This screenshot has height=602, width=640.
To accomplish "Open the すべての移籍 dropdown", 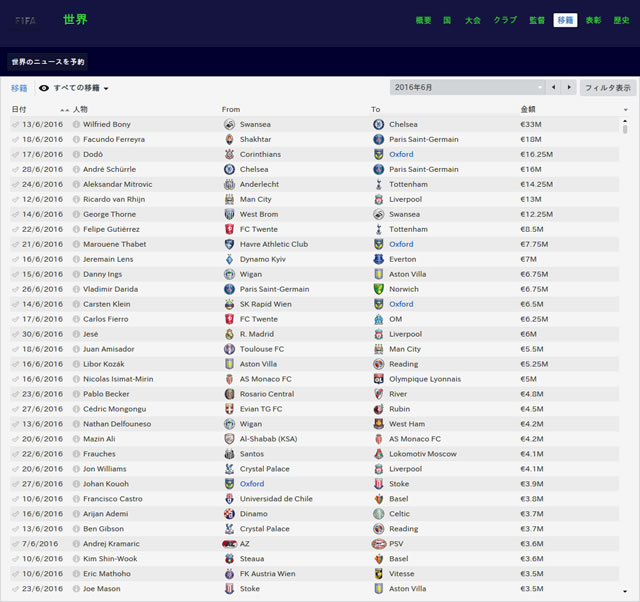I will [x=81, y=88].
